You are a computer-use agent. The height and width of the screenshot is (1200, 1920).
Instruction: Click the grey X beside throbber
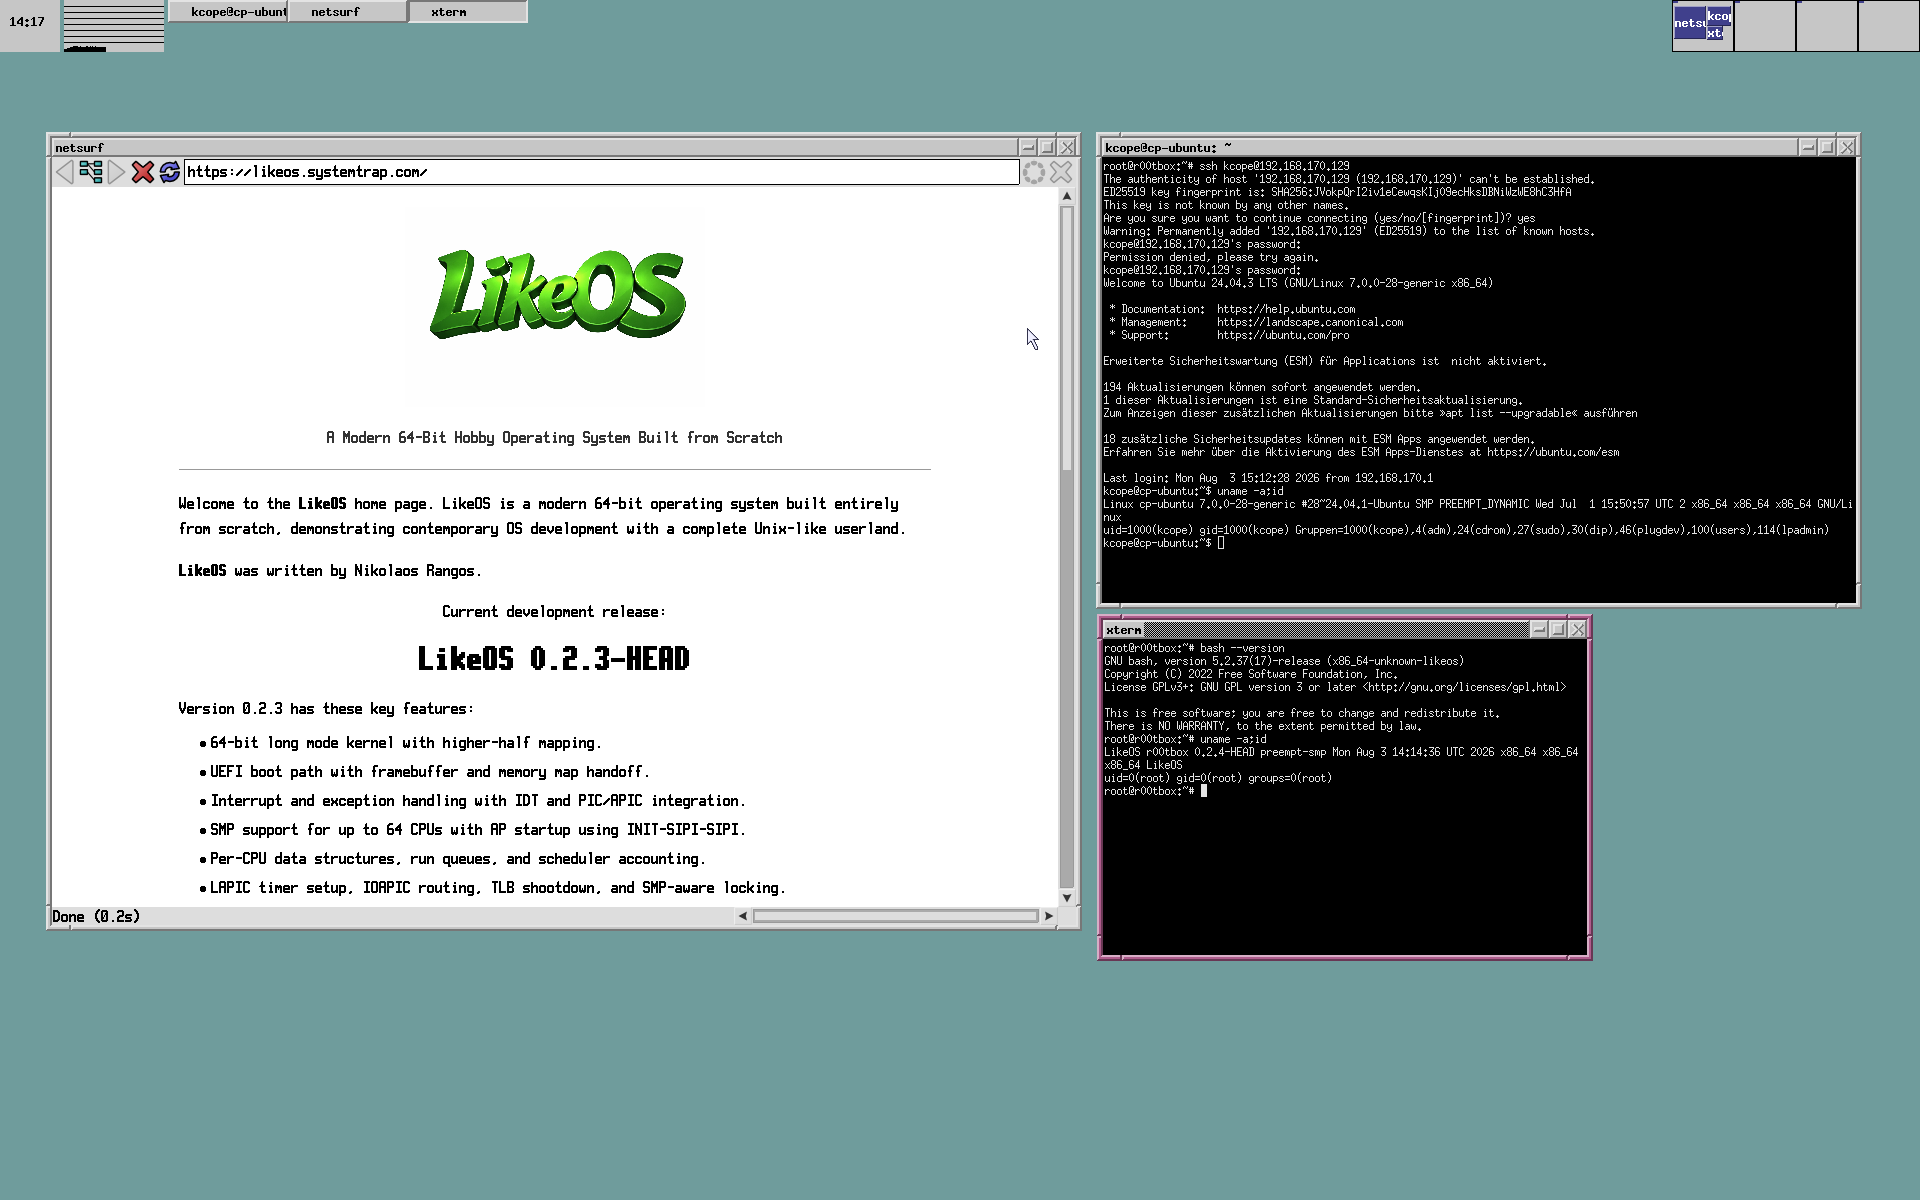(x=1061, y=172)
